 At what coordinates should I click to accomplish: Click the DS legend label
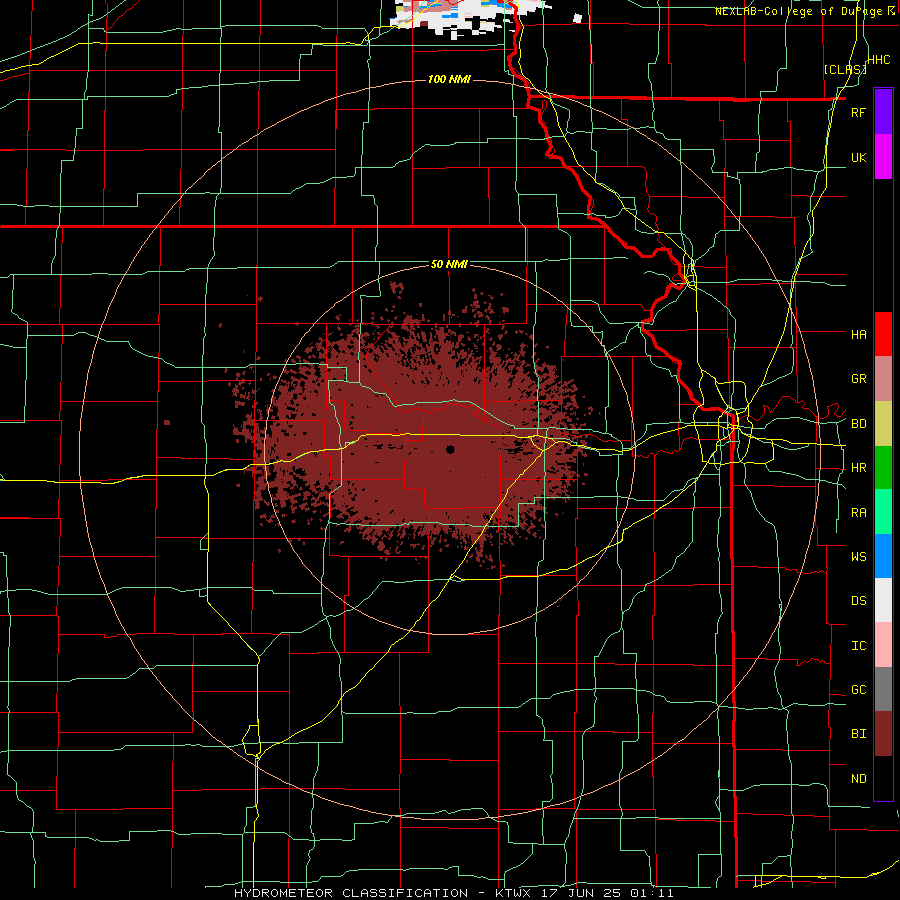(858, 601)
